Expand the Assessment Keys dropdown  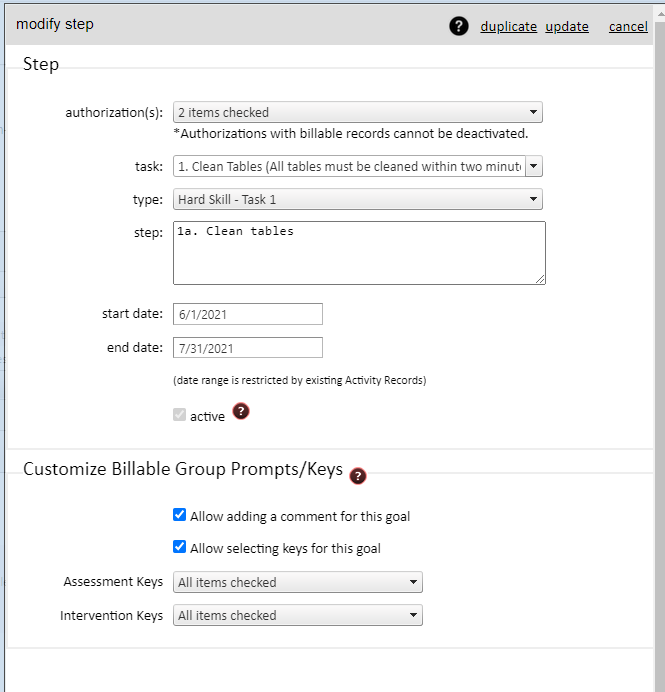coord(298,582)
